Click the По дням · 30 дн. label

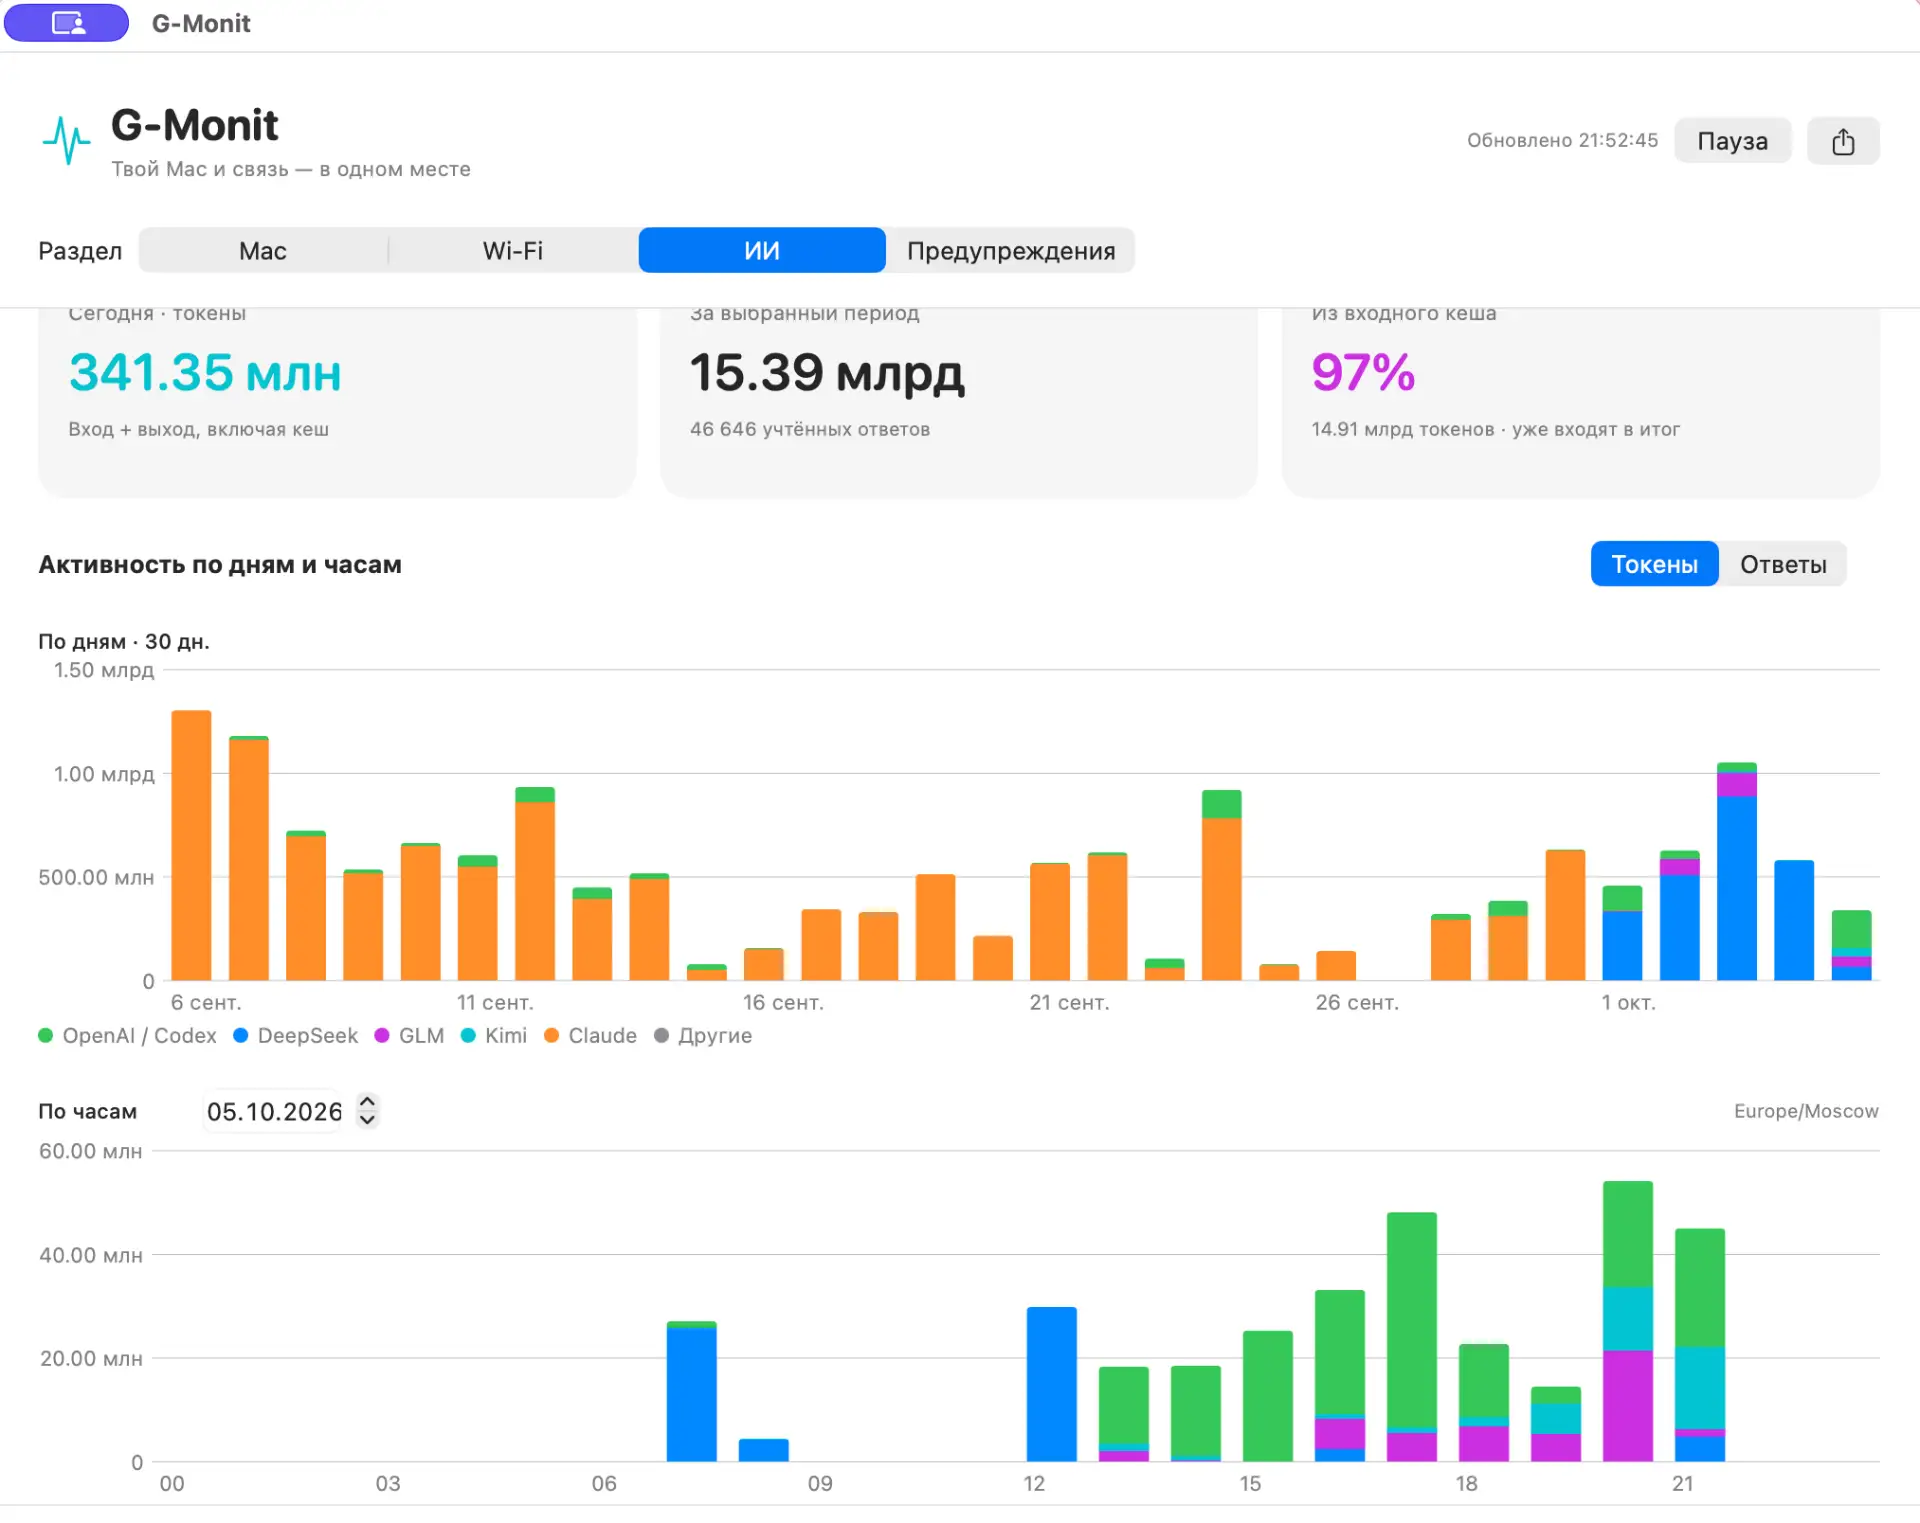[x=124, y=641]
